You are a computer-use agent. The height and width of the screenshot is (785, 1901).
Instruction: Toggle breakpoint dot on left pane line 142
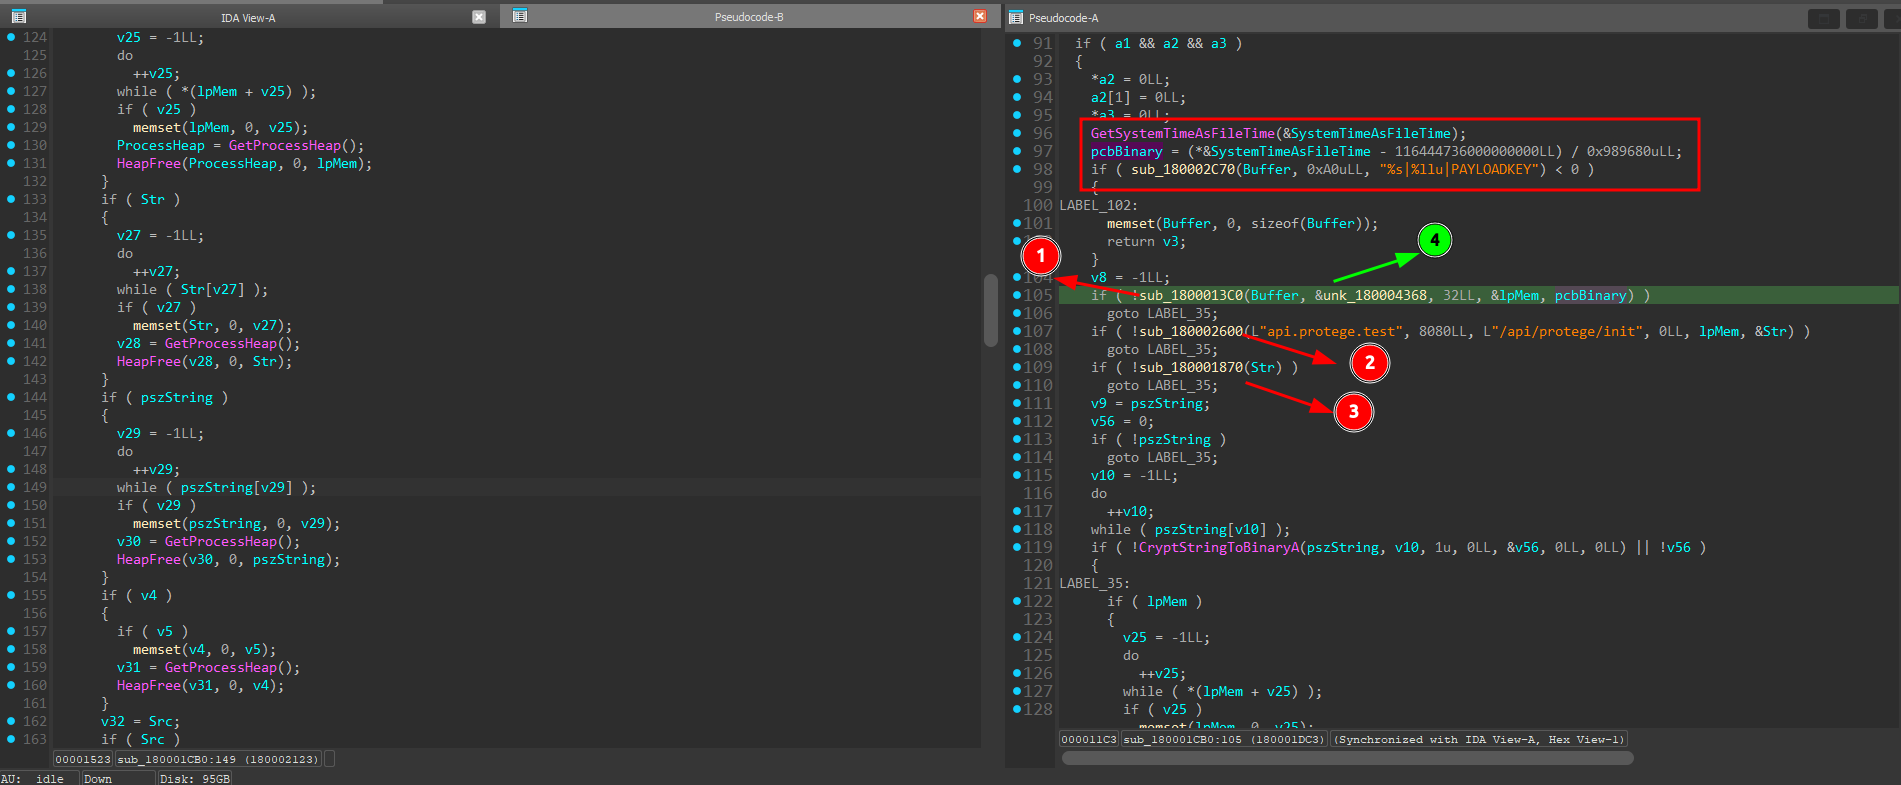tap(11, 361)
